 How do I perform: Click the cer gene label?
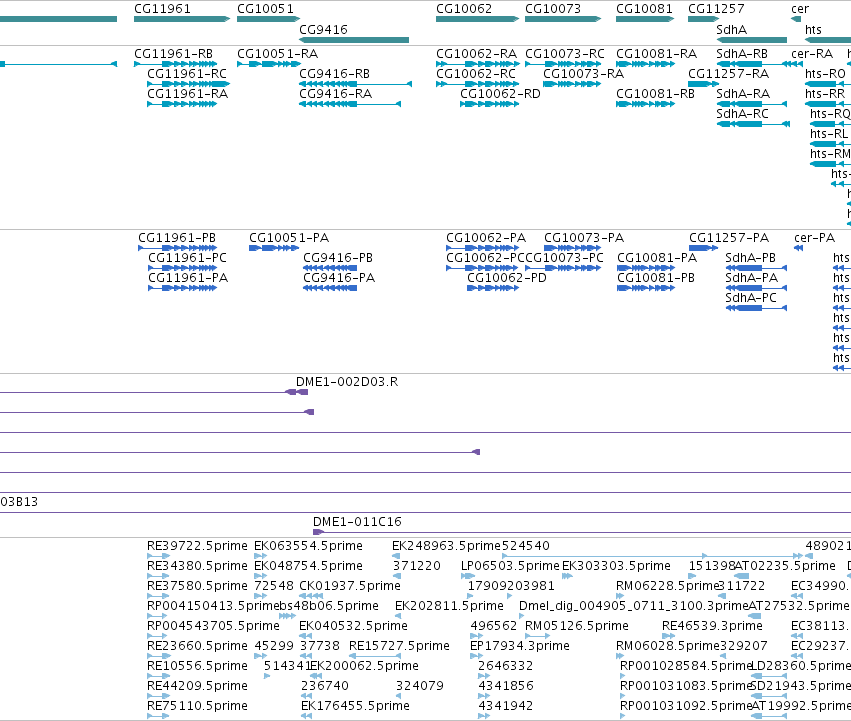pyautogui.click(x=800, y=9)
